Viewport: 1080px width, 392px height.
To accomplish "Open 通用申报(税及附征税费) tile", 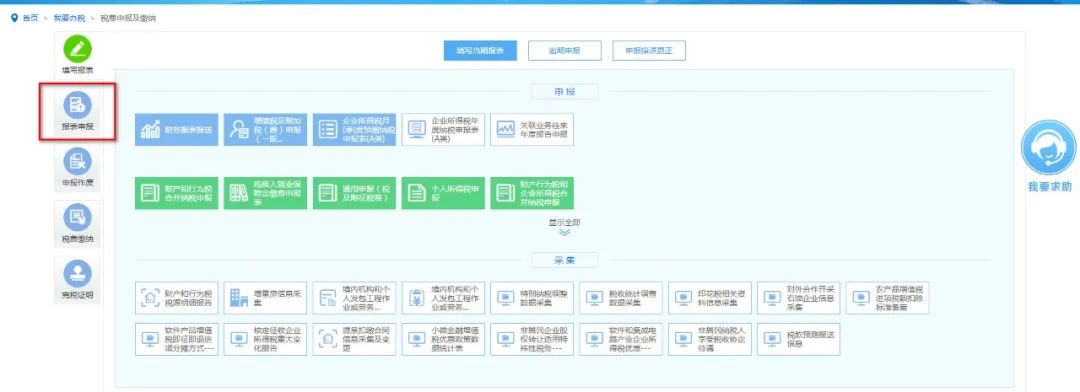I will pyautogui.click(x=354, y=193).
